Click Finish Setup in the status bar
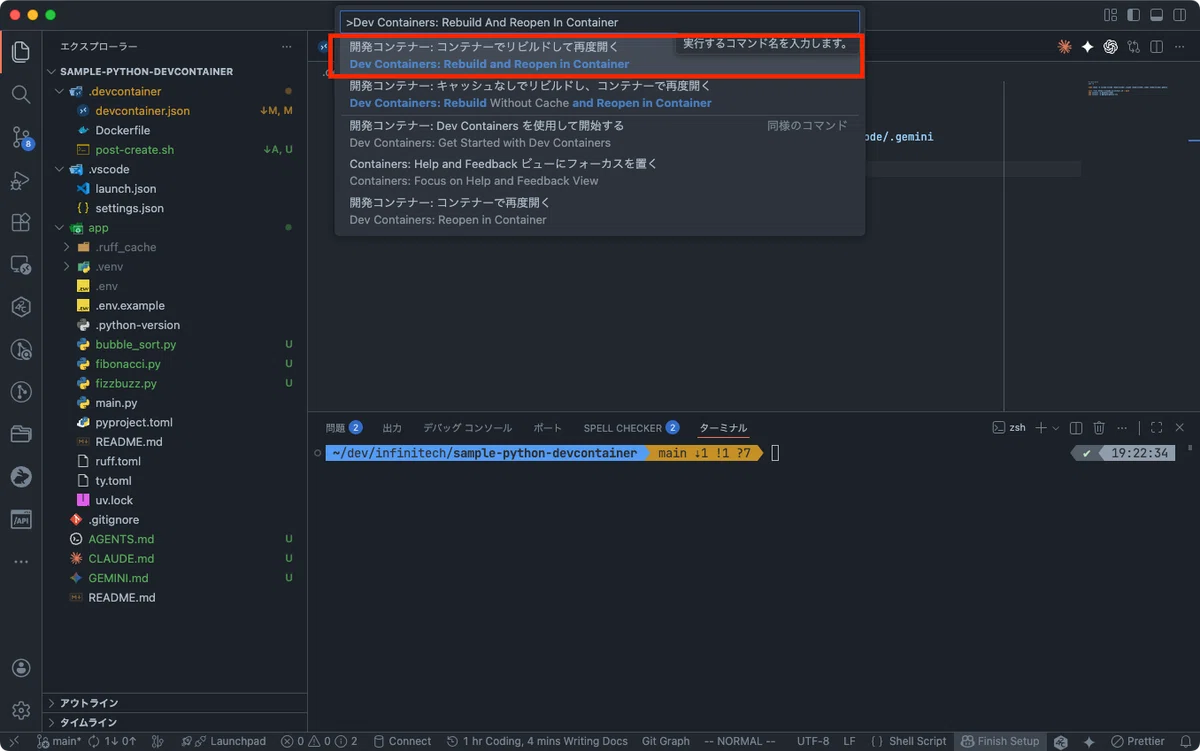The image size is (1200, 751). pos(999,741)
